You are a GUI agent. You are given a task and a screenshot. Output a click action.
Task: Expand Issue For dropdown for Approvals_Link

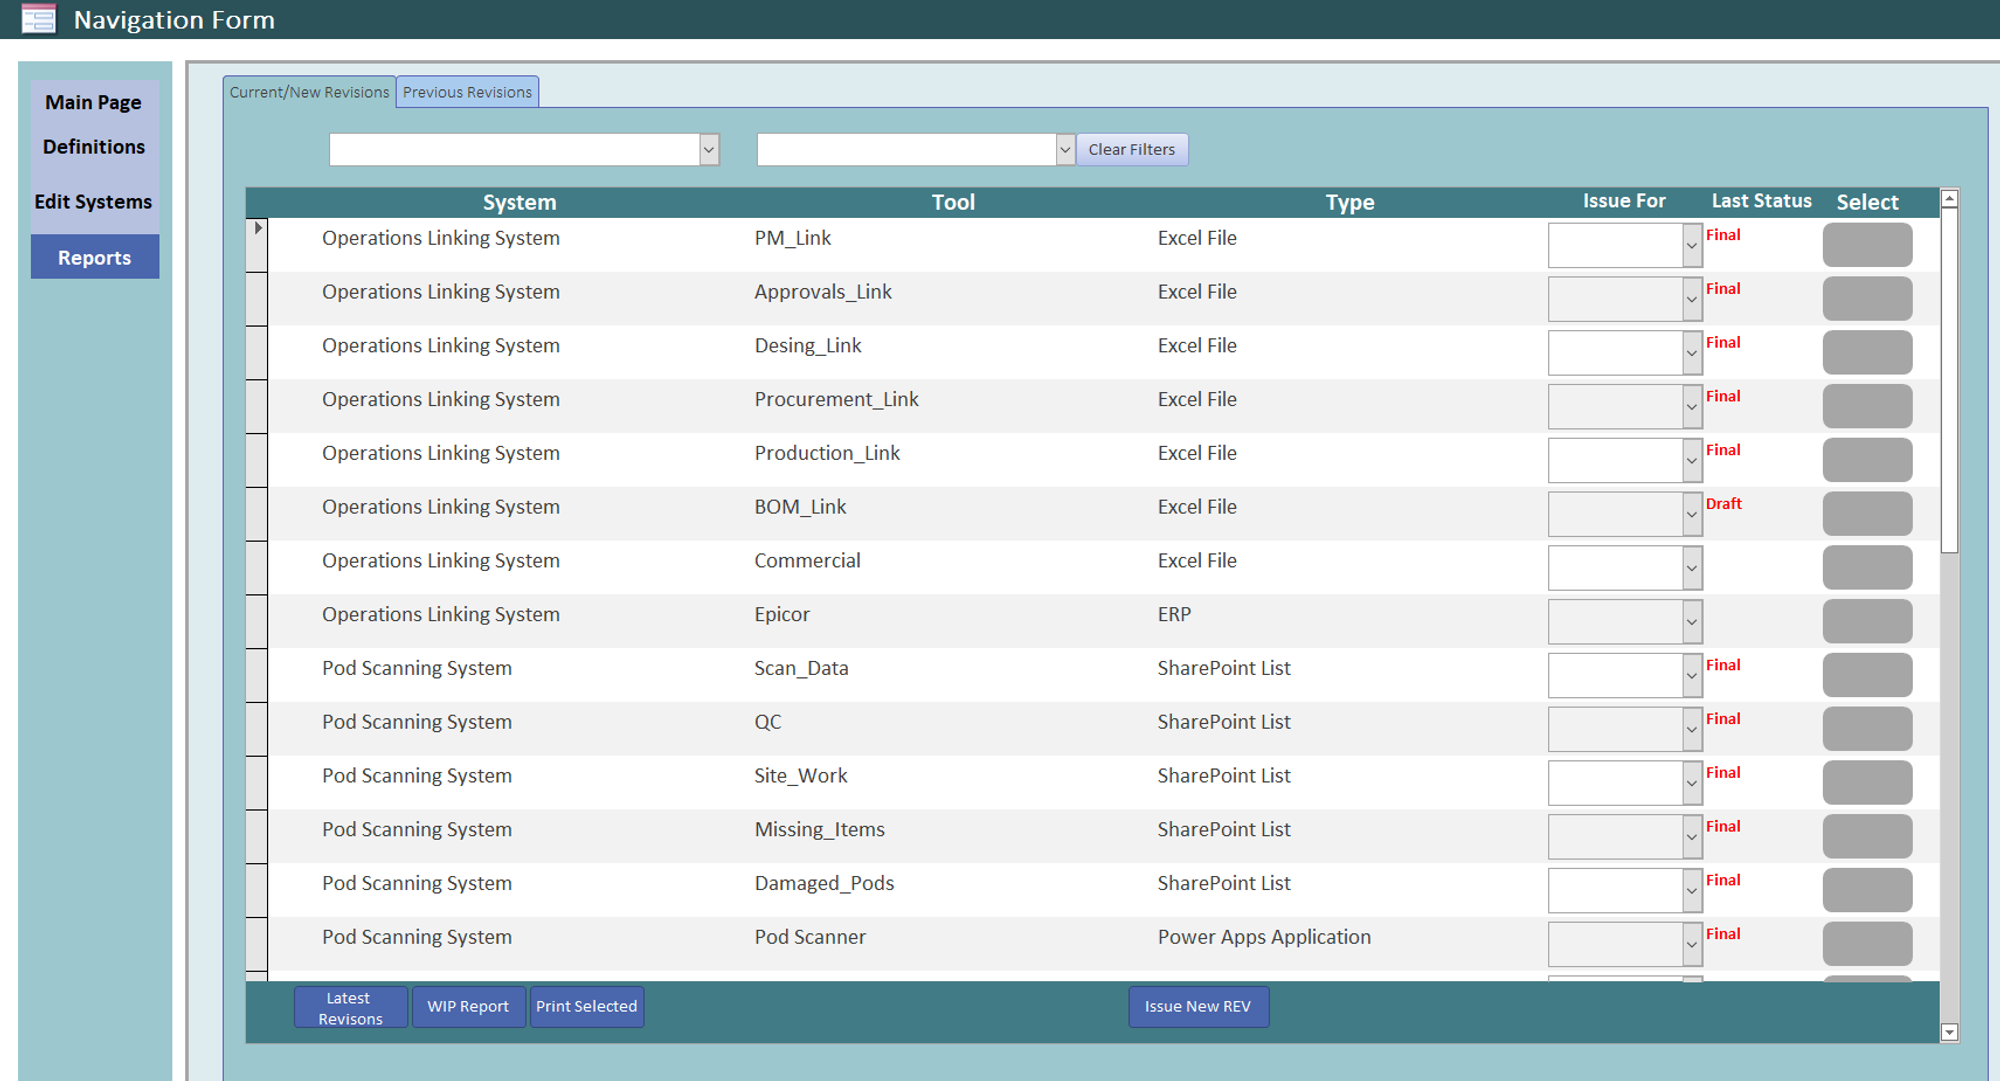(1691, 299)
